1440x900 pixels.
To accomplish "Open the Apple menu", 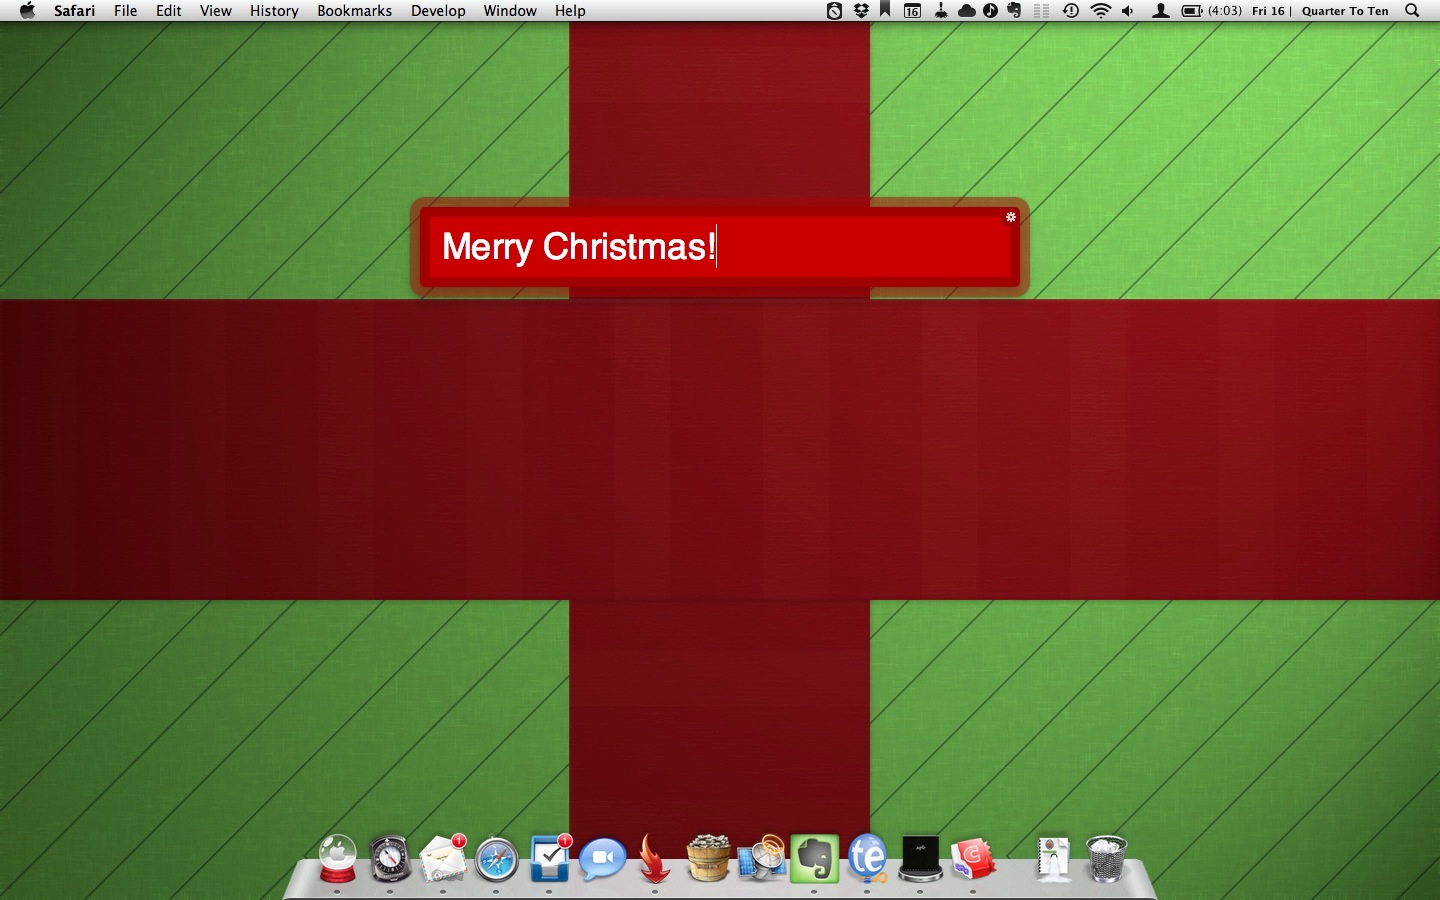I will tap(27, 11).
